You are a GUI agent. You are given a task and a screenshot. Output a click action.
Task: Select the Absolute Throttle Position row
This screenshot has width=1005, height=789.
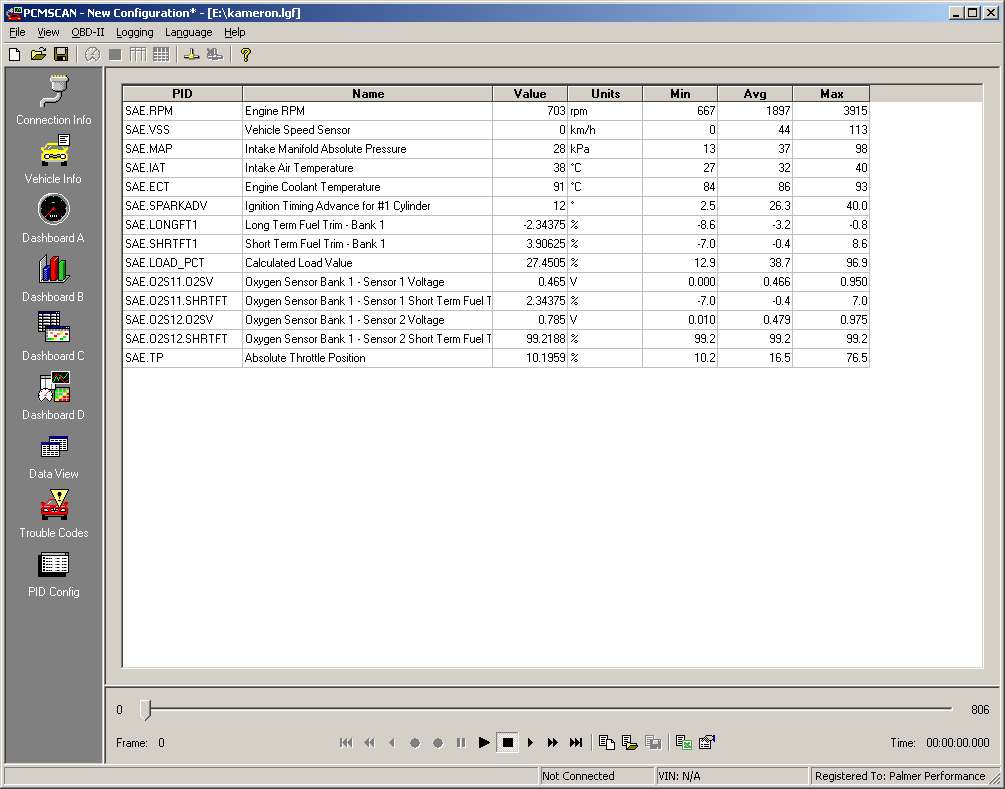[x=496, y=358]
